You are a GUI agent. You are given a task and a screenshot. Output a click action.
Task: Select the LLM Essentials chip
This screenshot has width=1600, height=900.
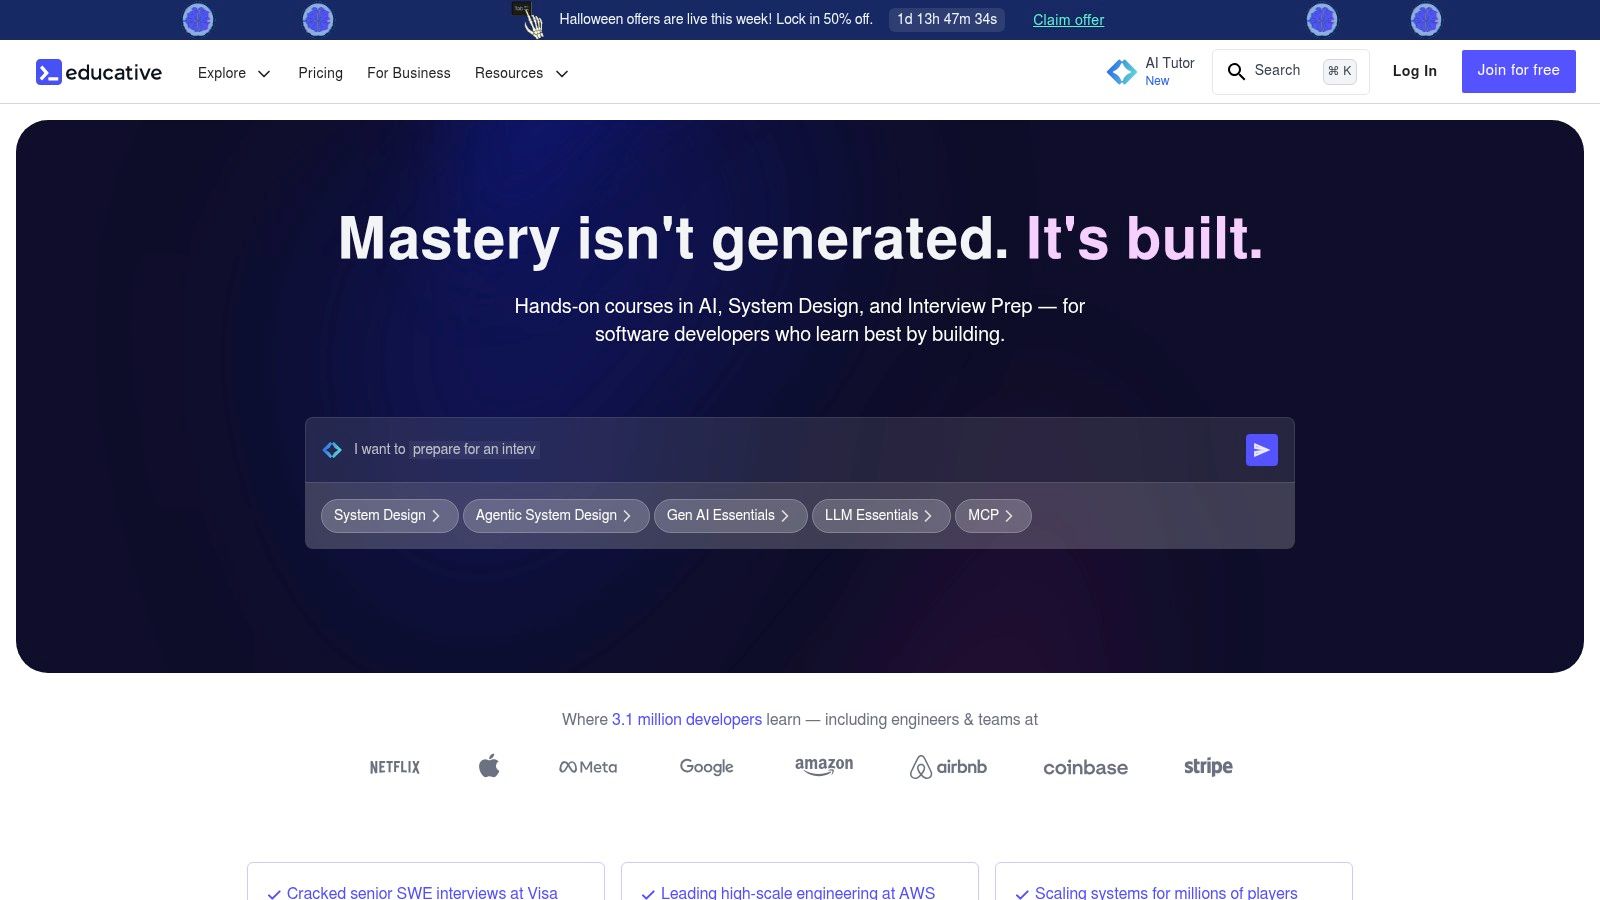[x=881, y=515]
